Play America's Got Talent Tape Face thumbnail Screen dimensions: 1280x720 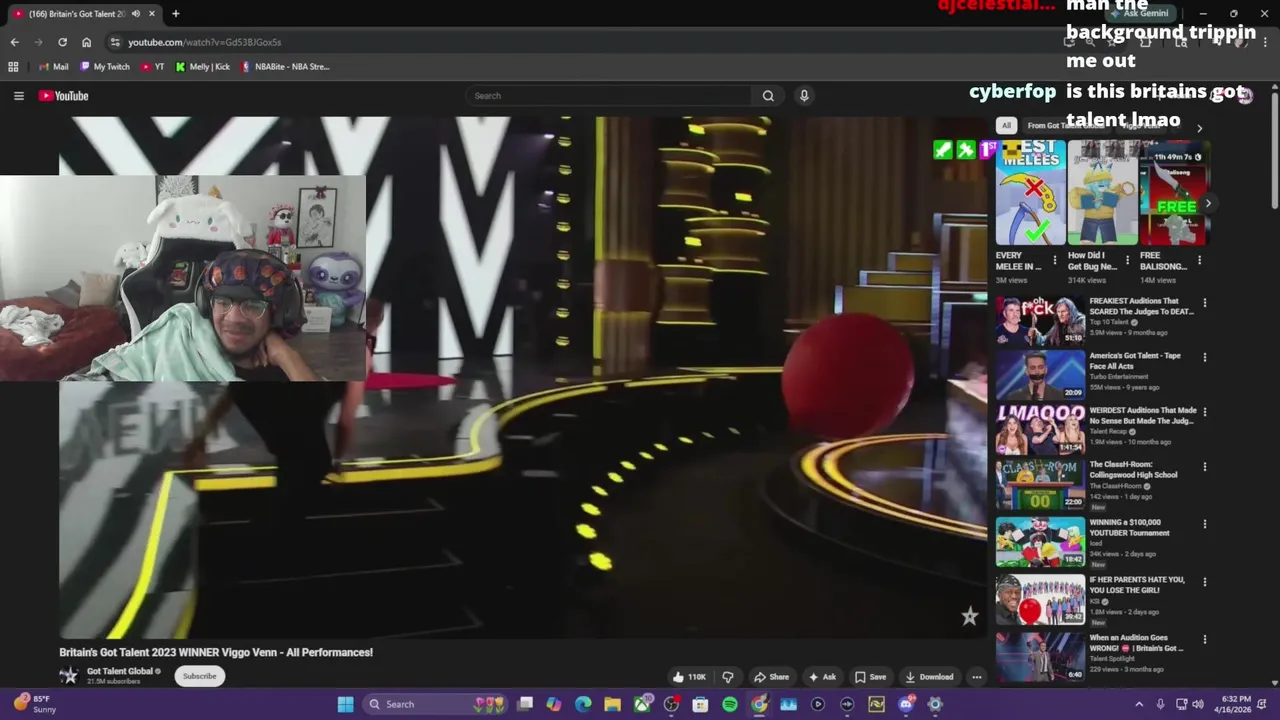1040,374
